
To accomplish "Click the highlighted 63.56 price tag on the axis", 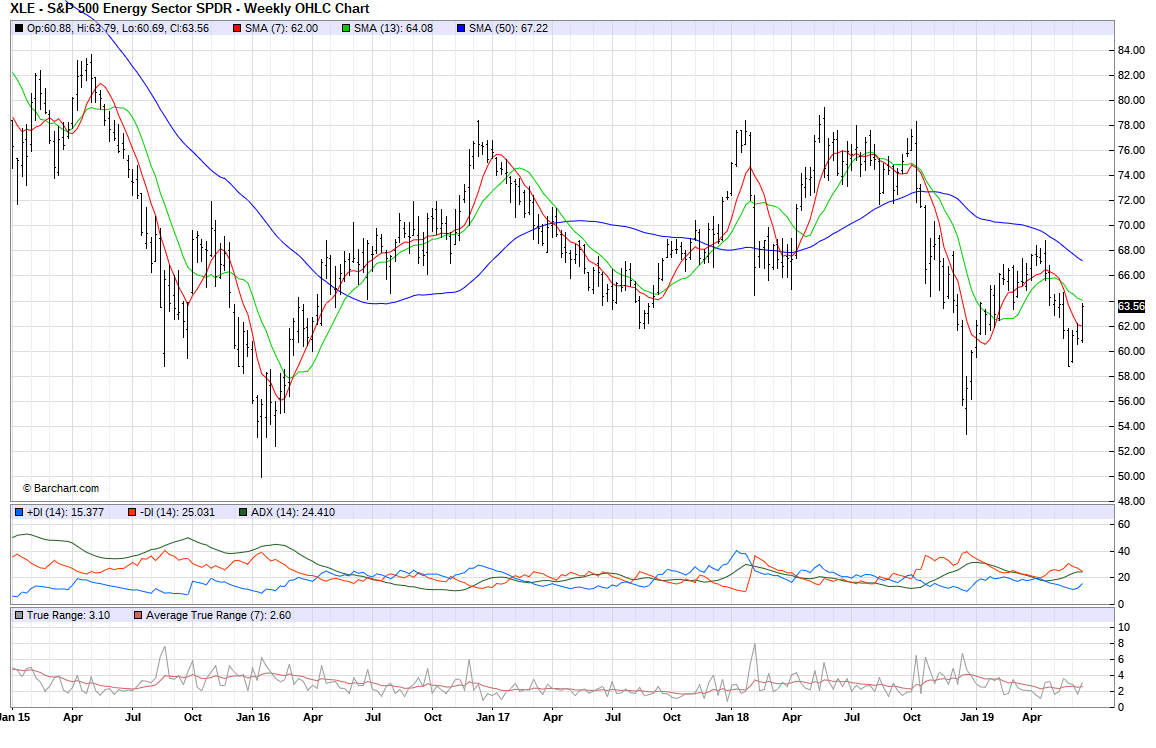I will tap(1132, 307).
